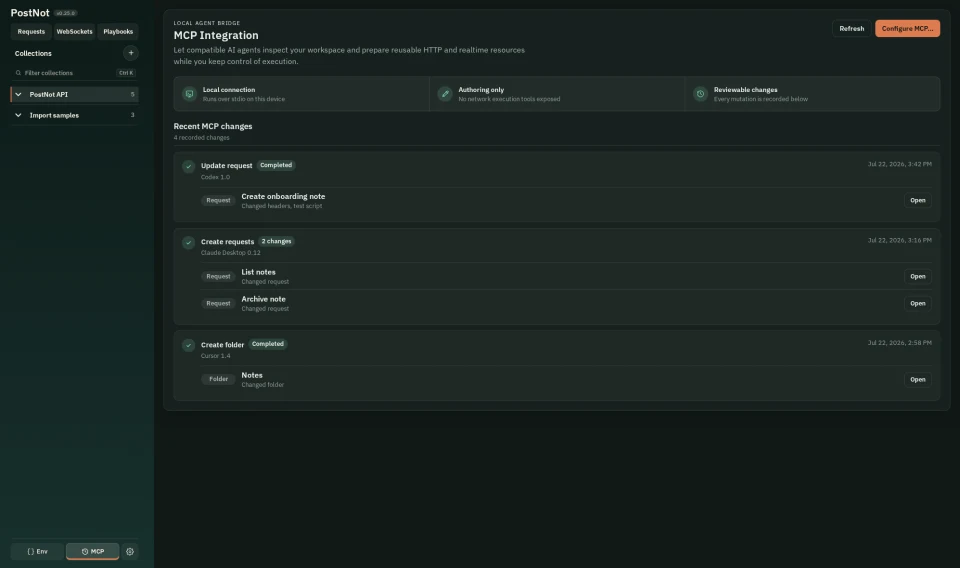The image size is (960, 568).
Task: Click search icon in Filter collections
Action: (18, 73)
